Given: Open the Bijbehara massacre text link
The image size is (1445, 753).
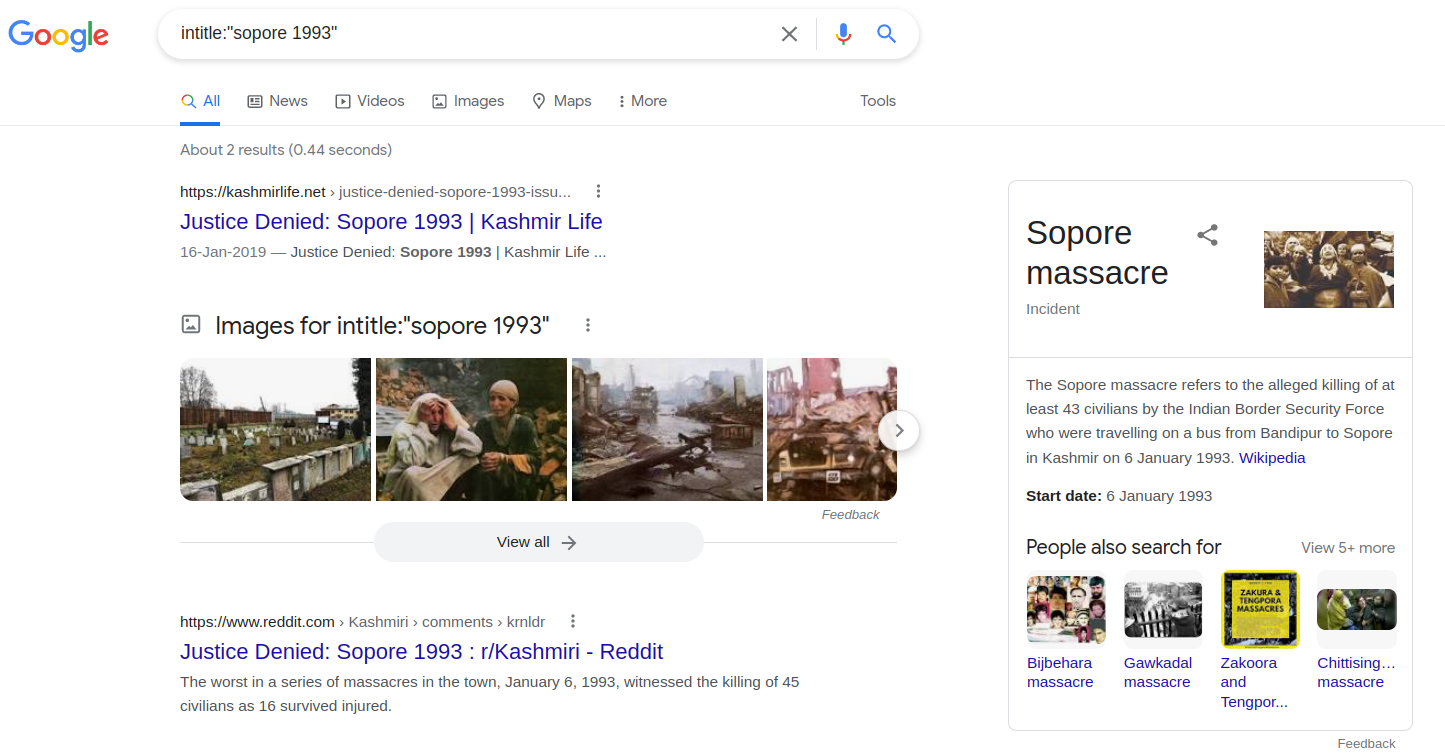Looking at the screenshot, I should click(1060, 672).
